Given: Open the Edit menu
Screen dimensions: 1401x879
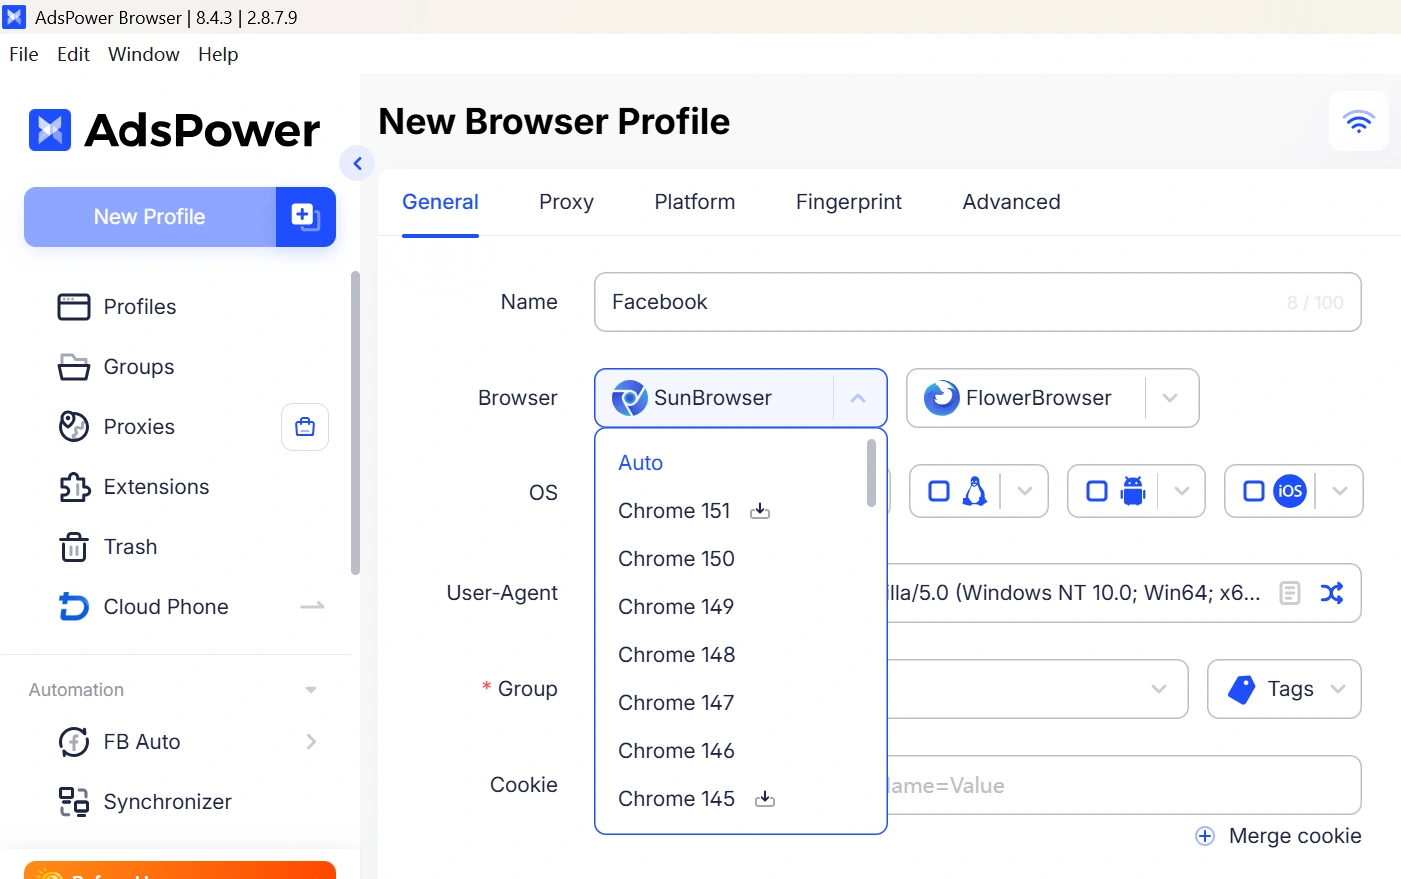Looking at the screenshot, I should (x=73, y=54).
